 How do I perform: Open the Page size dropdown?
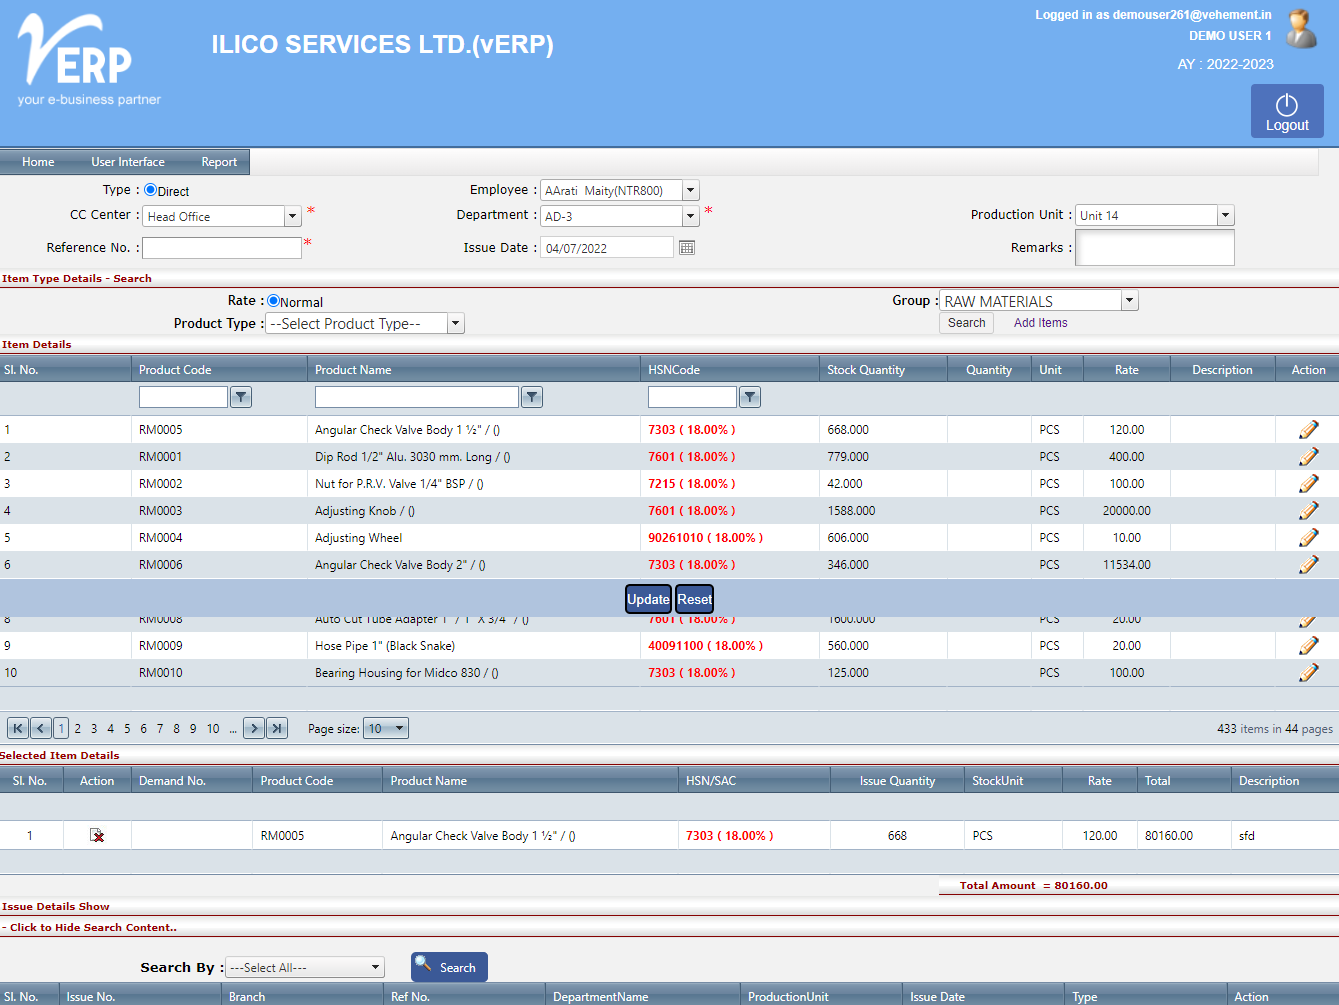pyautogui.click(x=386, y=728)
